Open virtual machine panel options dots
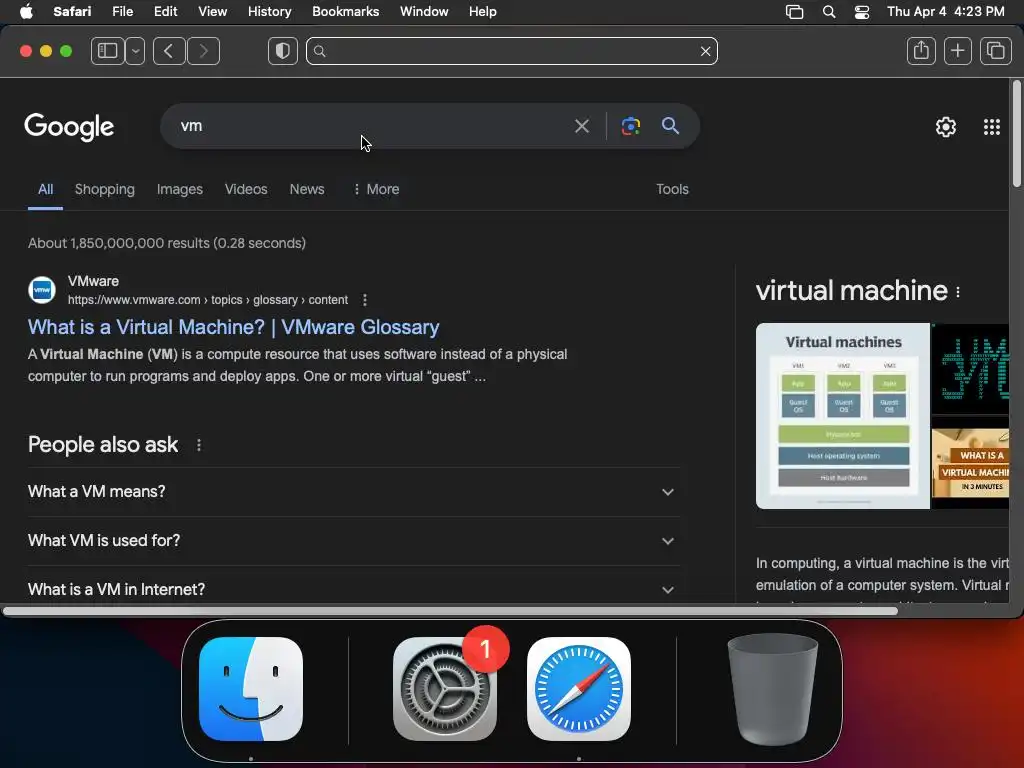 [x=958, y=293]
